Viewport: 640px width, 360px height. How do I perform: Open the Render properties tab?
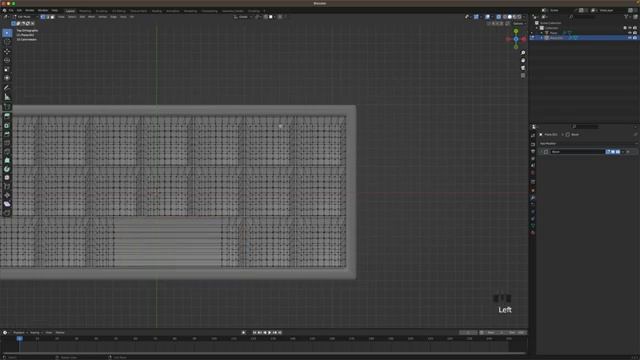[x=533, y=144]
